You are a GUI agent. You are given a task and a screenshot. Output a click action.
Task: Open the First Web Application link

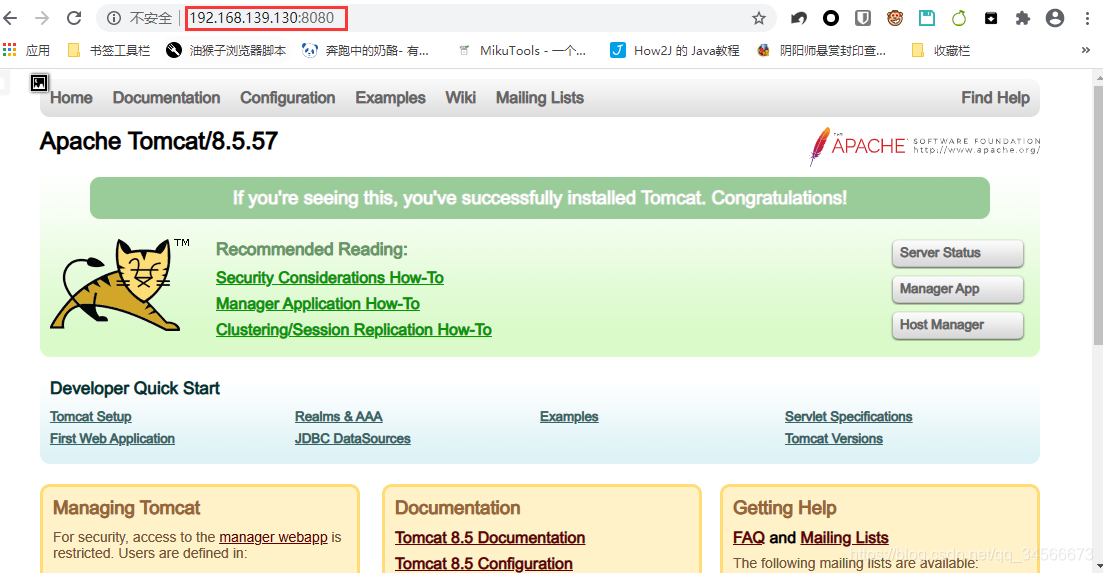pyautogui.click(x=113, y=438)
